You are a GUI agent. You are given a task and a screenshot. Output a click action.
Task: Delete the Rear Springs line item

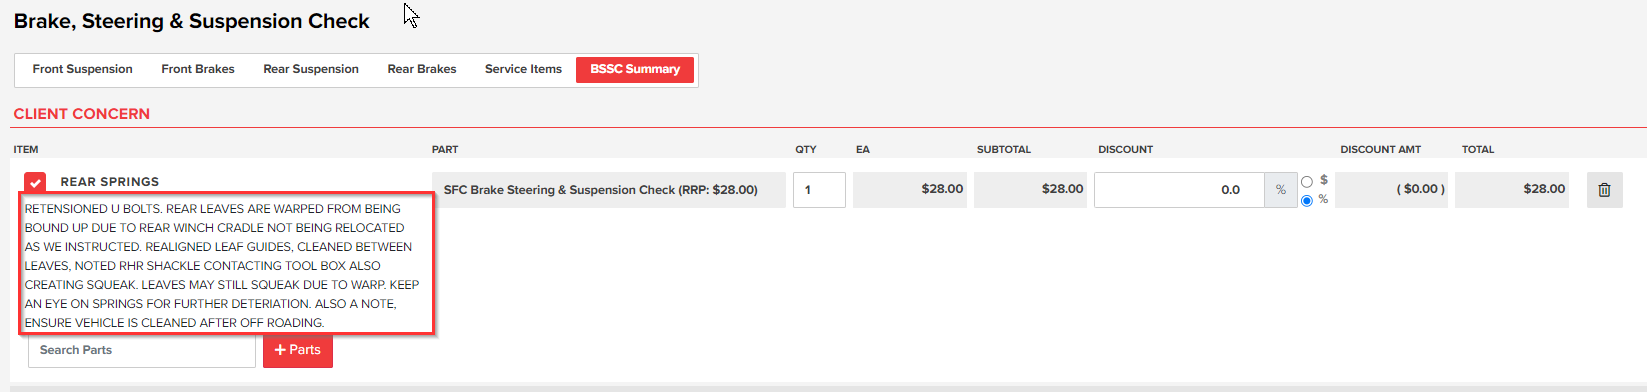click(1604, 190)
